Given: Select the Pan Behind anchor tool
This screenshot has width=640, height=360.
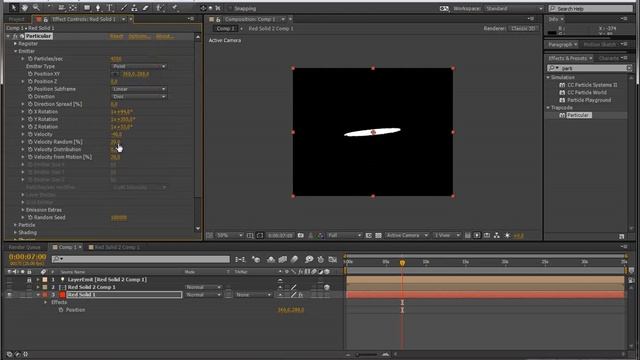Looking at the screenshot, I should click(73, 8).
